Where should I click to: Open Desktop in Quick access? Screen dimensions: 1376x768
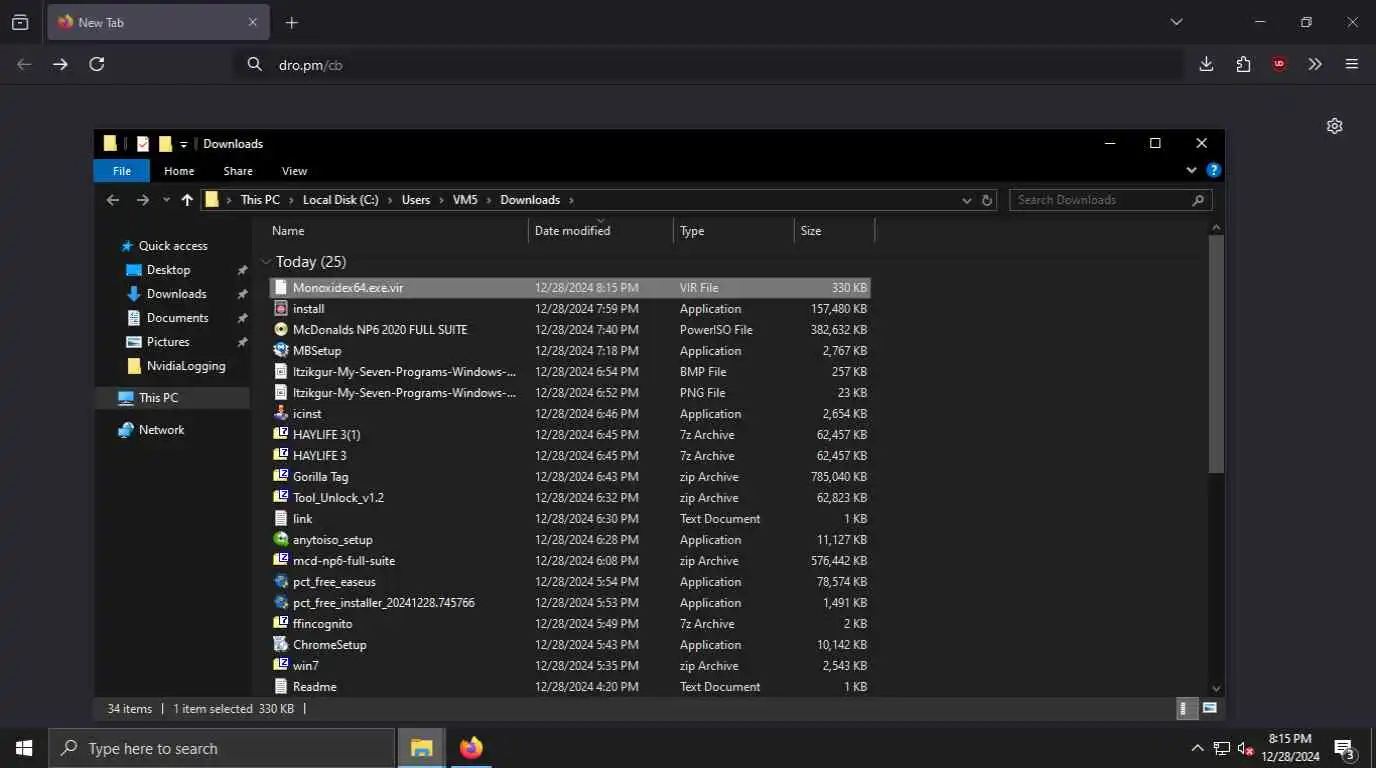click(168, 270)
